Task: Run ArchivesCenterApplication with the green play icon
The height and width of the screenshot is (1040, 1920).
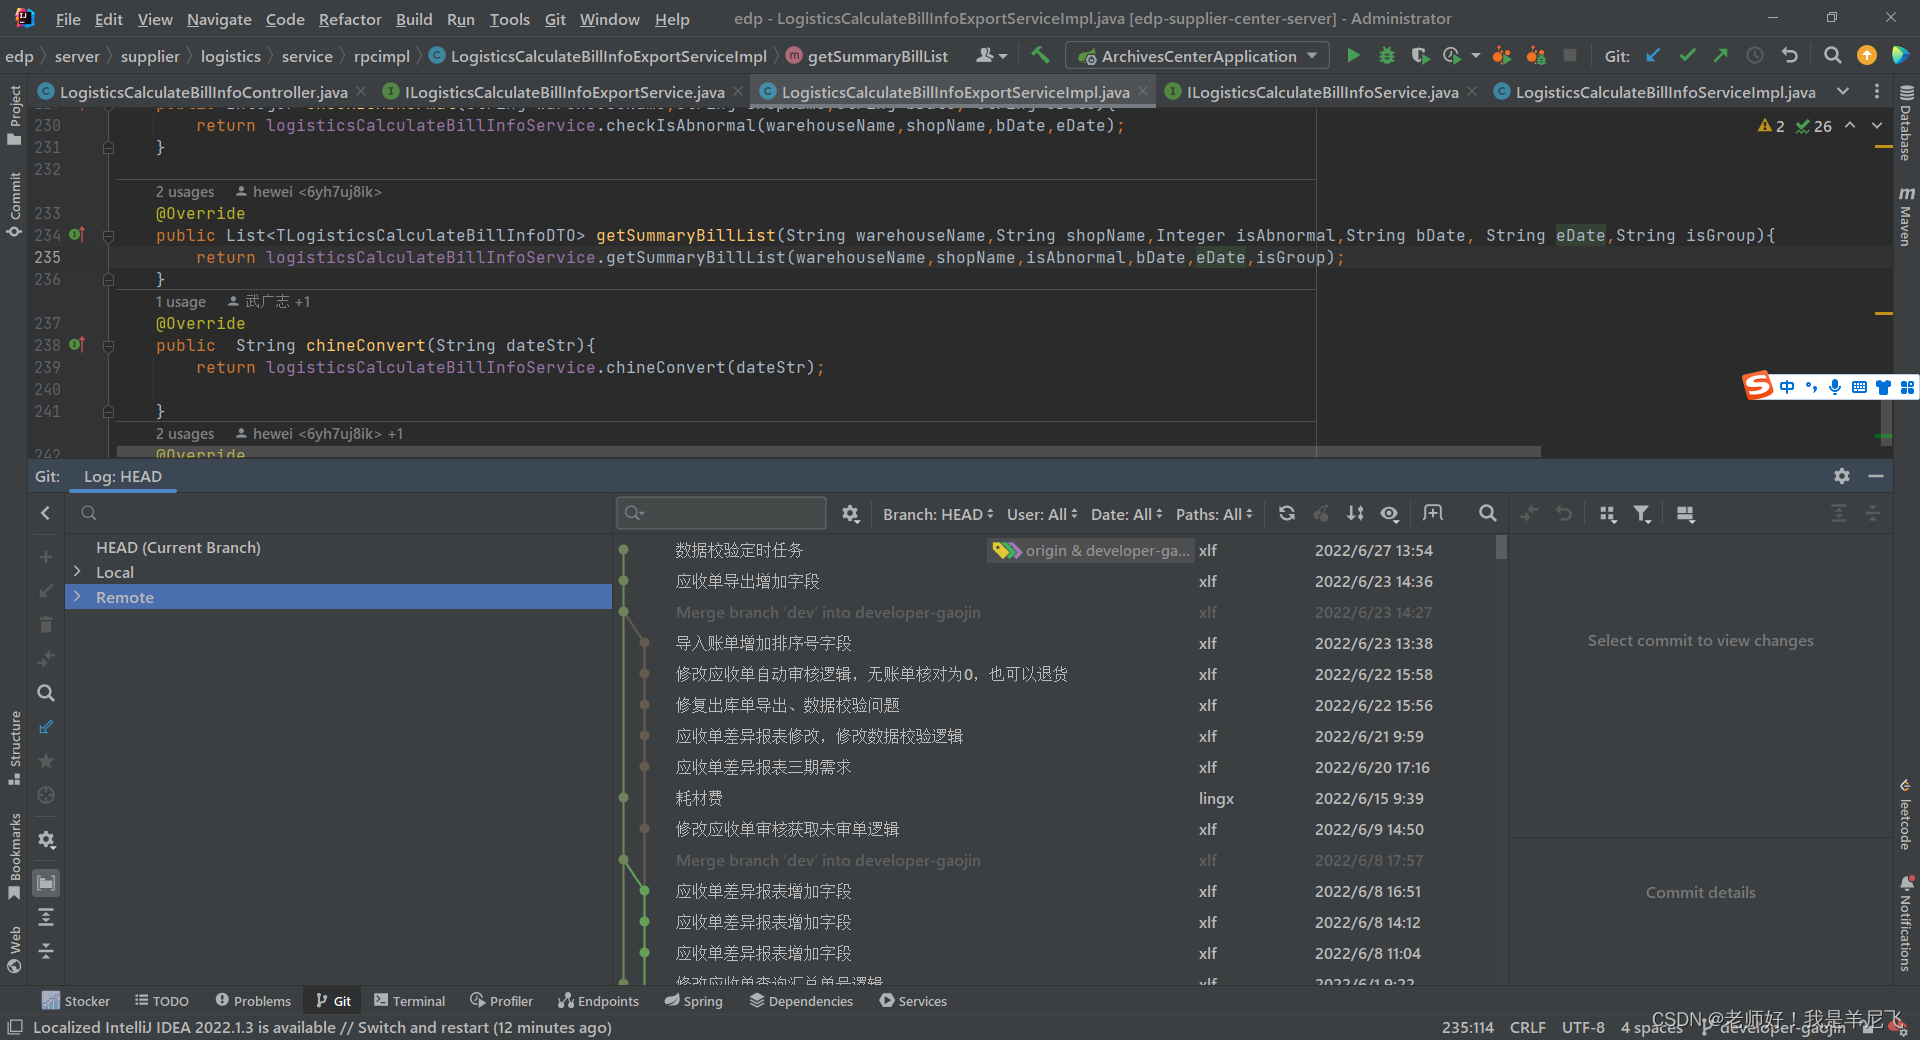Action: pyautogui.click(x=1353, y=56)
